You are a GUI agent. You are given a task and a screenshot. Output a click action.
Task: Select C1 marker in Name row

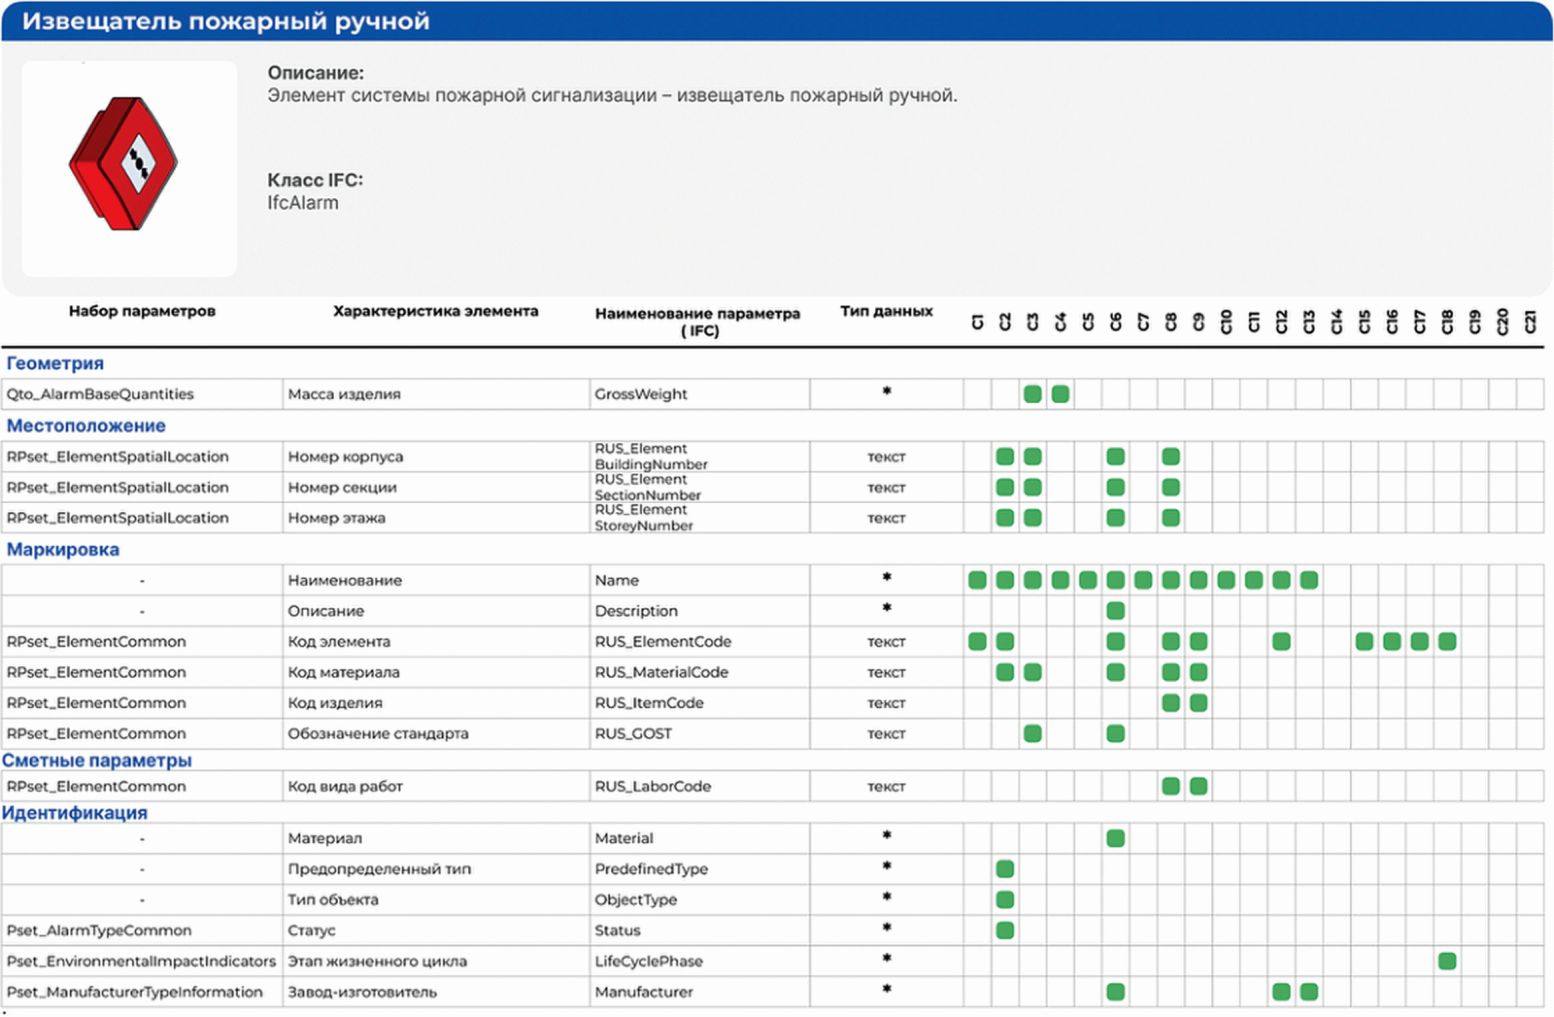point(978,580)
